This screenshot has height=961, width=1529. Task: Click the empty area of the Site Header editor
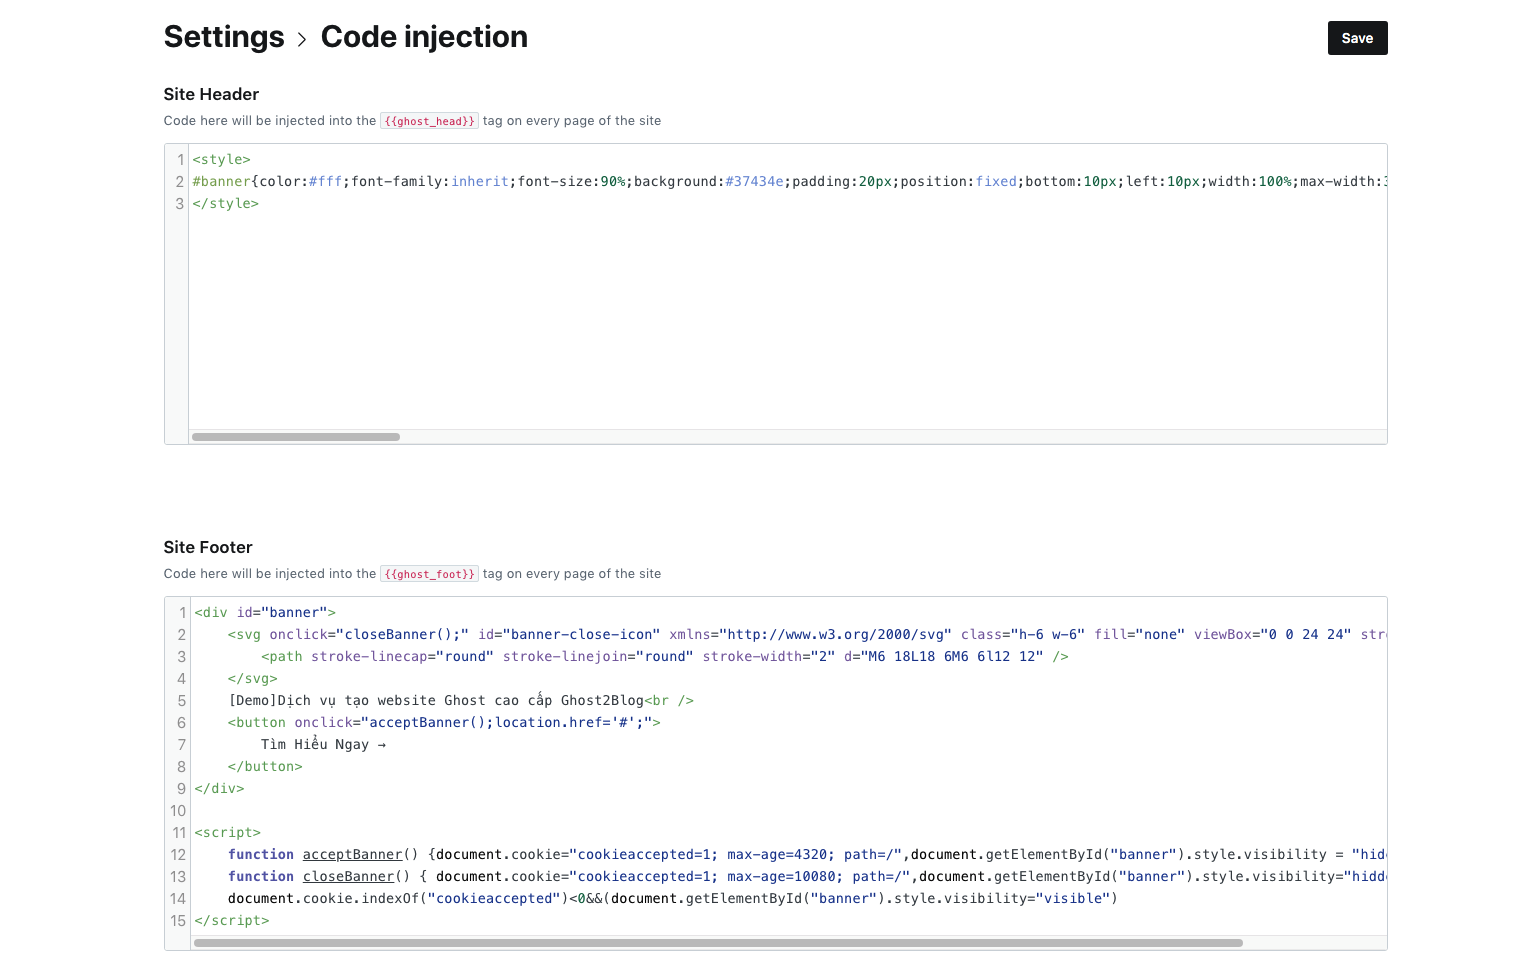pyautogui.click(x=788, y=320)
